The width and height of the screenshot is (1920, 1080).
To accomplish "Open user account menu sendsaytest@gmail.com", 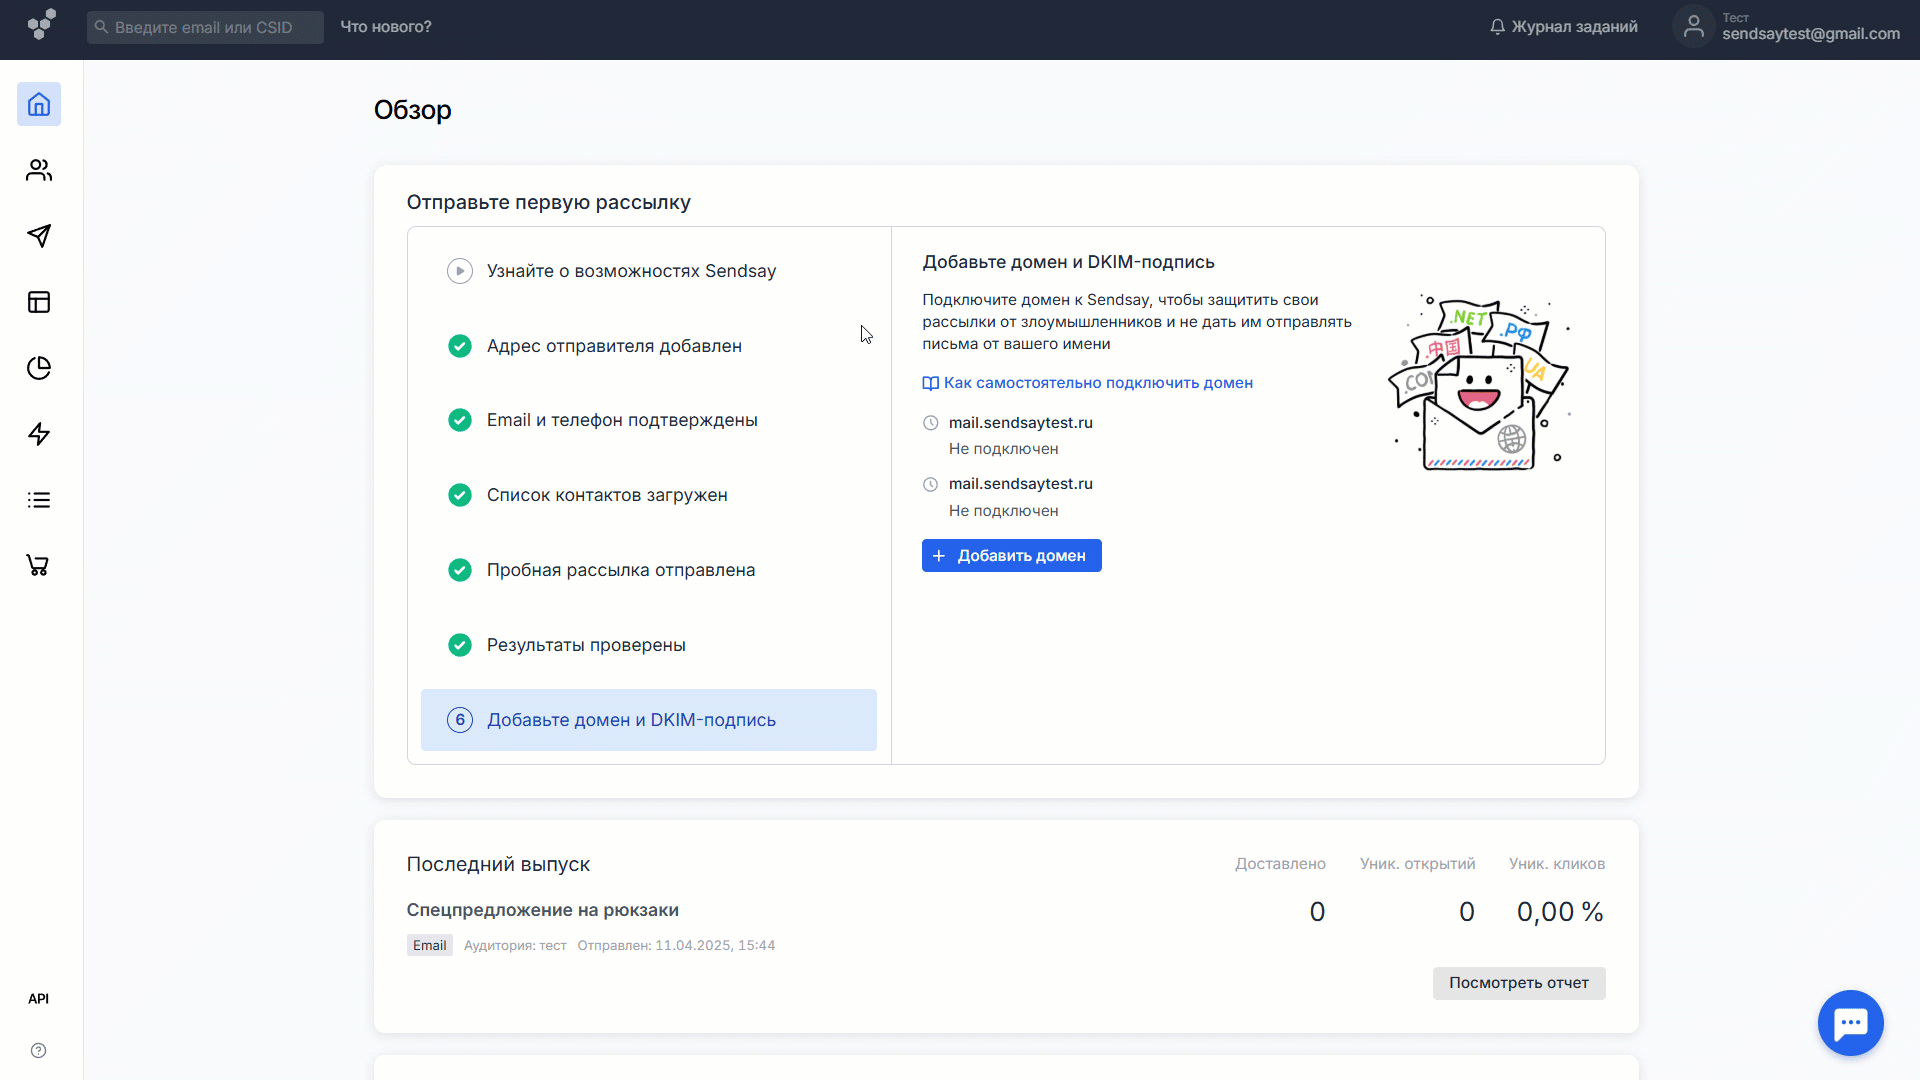I will click(1788, 27).
